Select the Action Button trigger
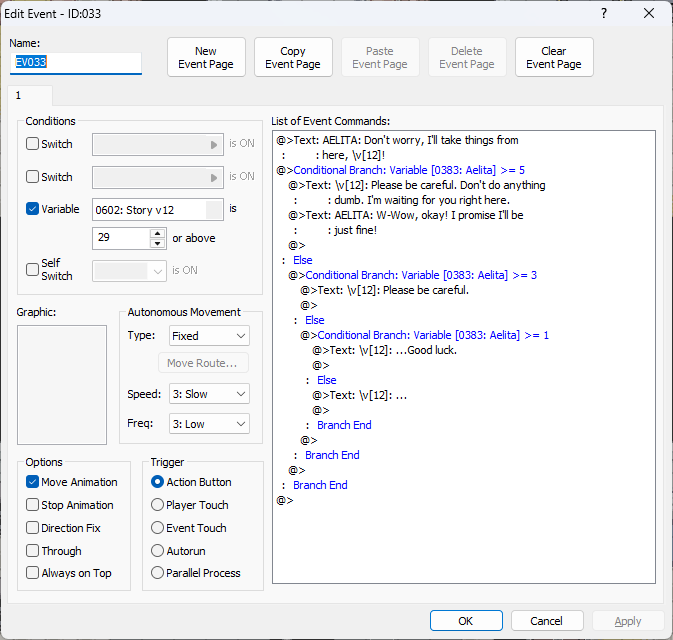This screenshot has width=673, height=640. 158,482
